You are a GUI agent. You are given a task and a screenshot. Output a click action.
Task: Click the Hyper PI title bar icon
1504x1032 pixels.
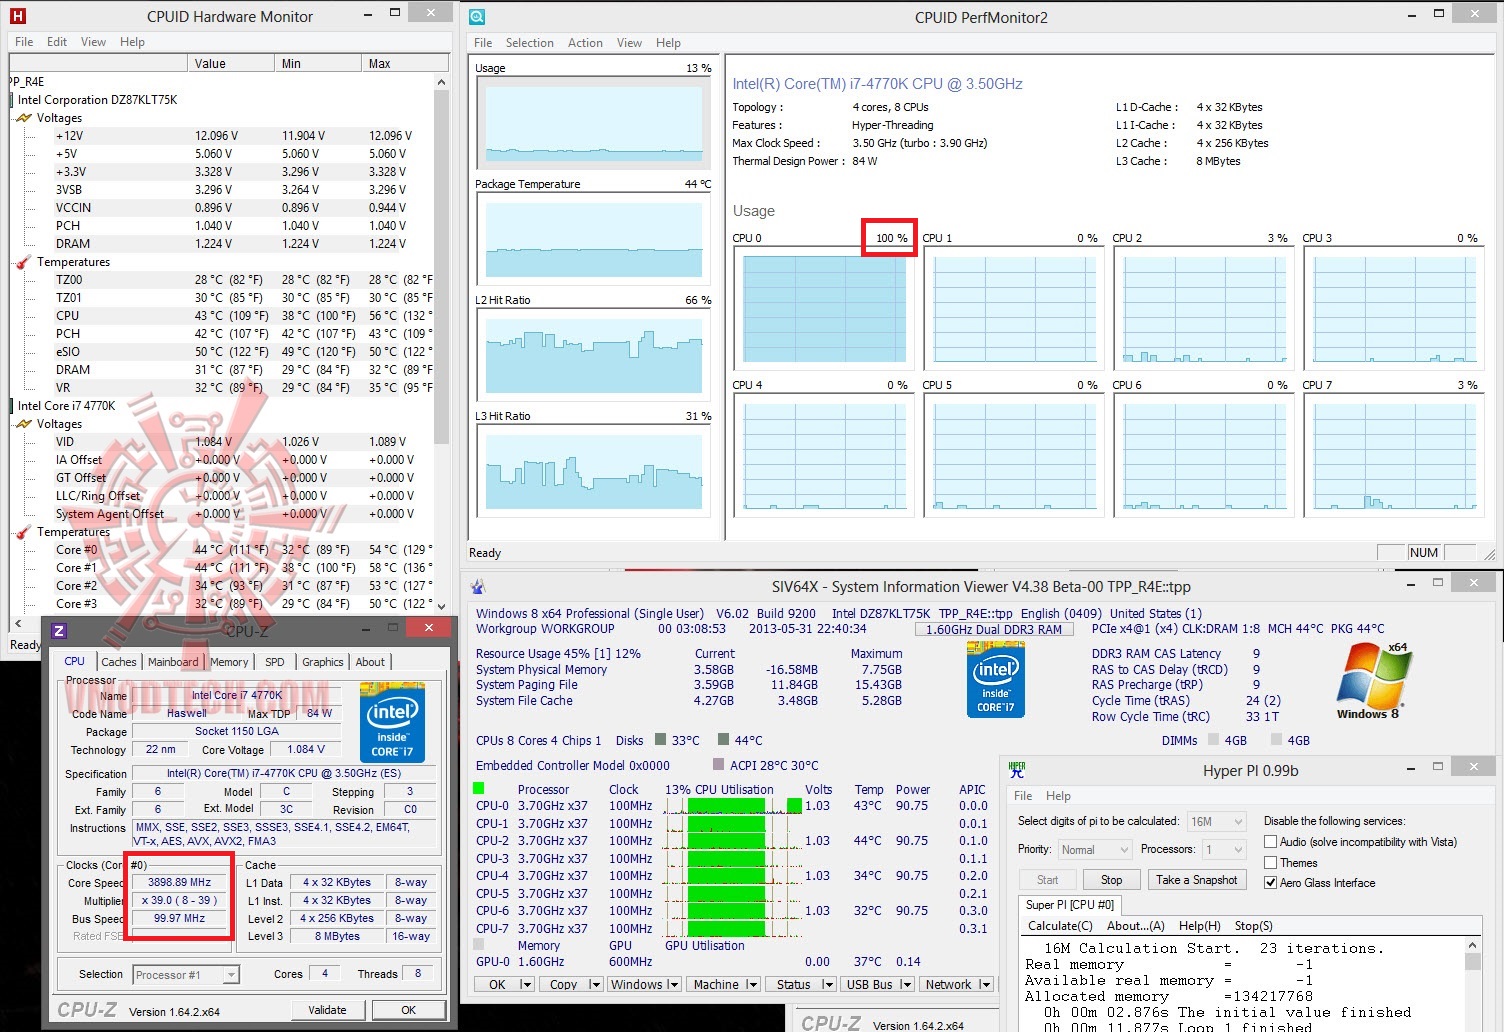[1017, 770]
